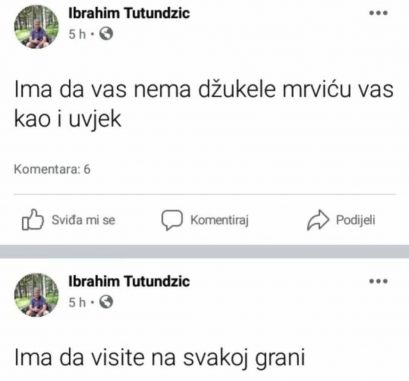Open the first post's profile picture

[36, 27]
